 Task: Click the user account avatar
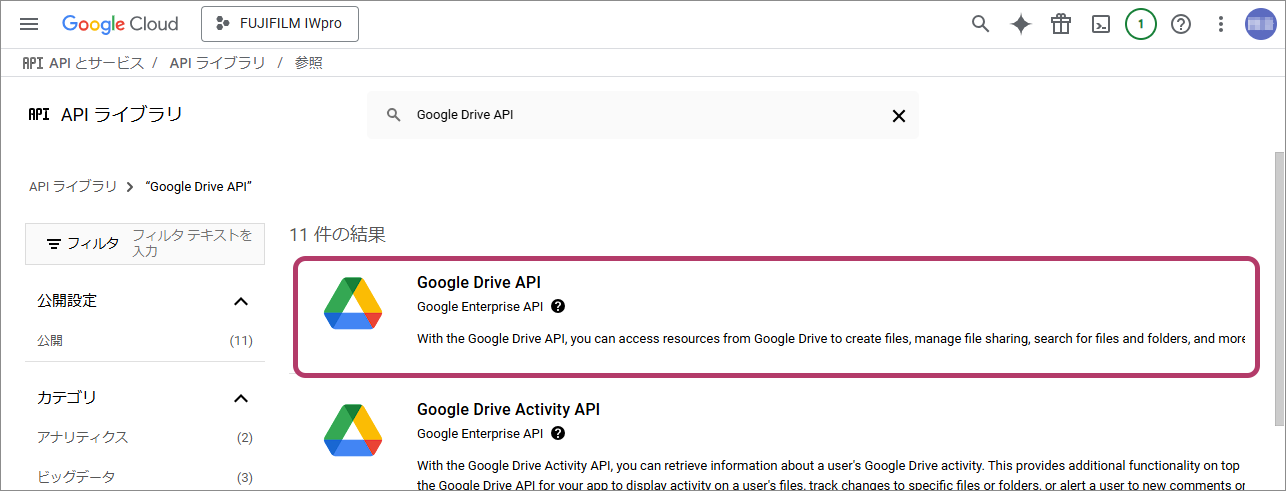[x=1260, y=24]
